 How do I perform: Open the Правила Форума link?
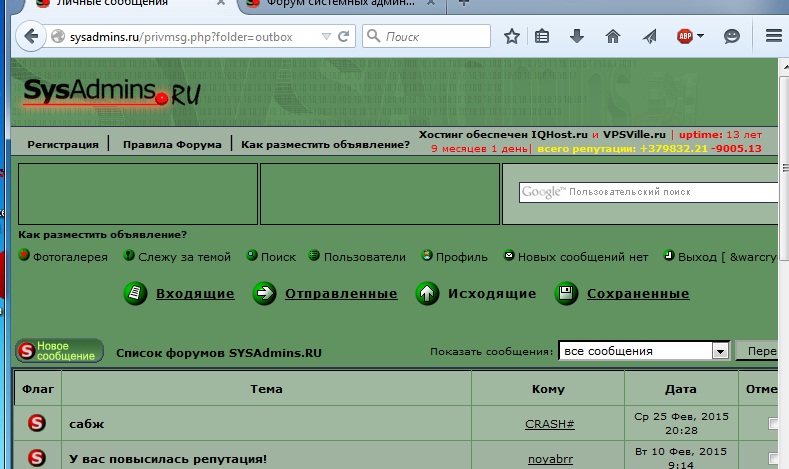click(172, 144)
